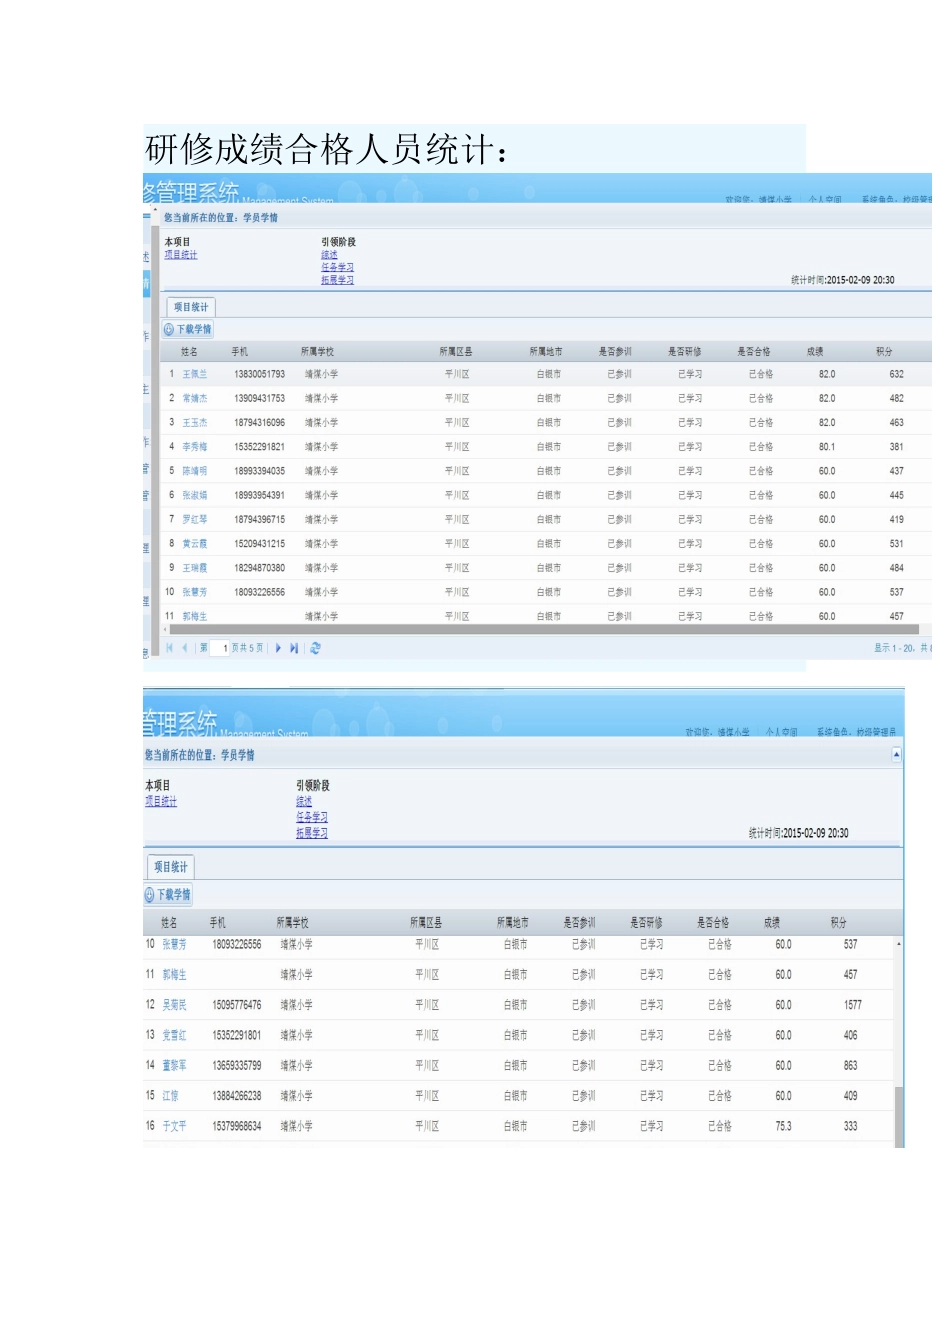Go to first page using pager icon
The width and height of the screenshot is (950, 1344).
(x=169, y=648)
